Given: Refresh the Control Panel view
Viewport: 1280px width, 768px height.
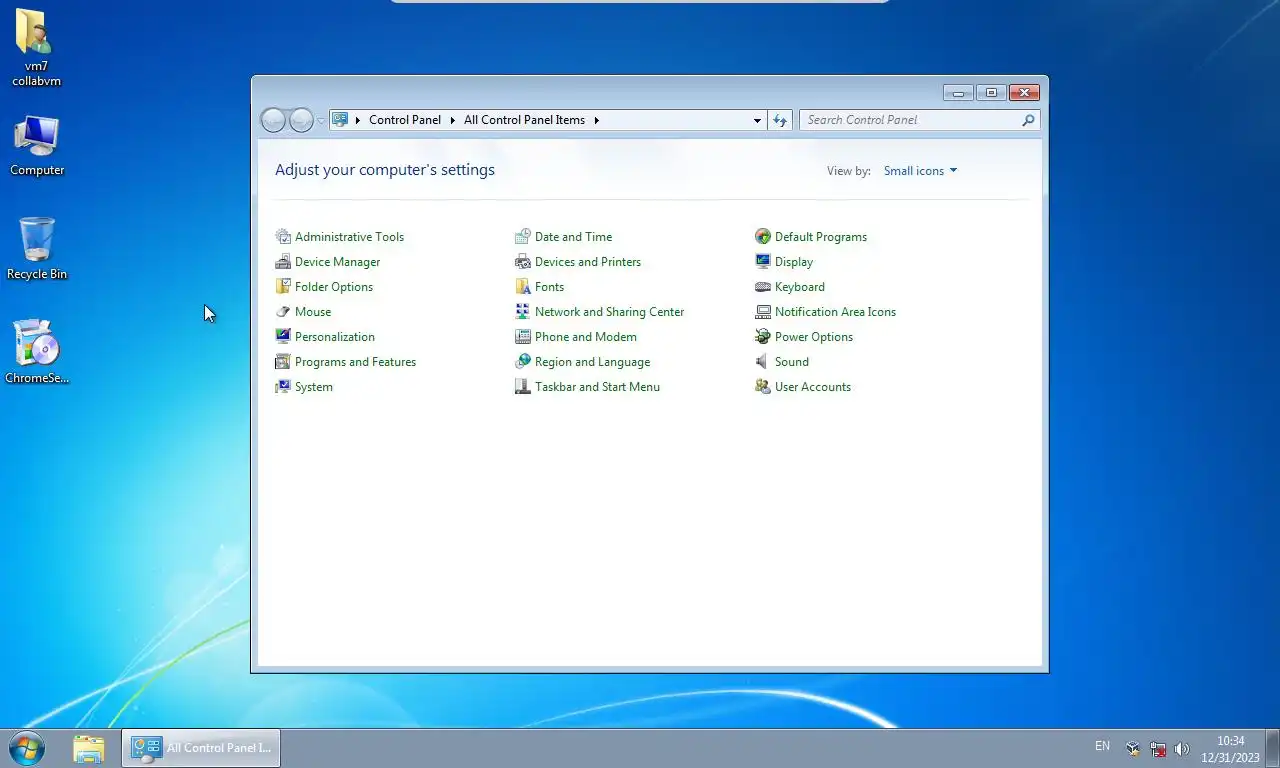Looking at the screenshot, I should coord(780,120).
